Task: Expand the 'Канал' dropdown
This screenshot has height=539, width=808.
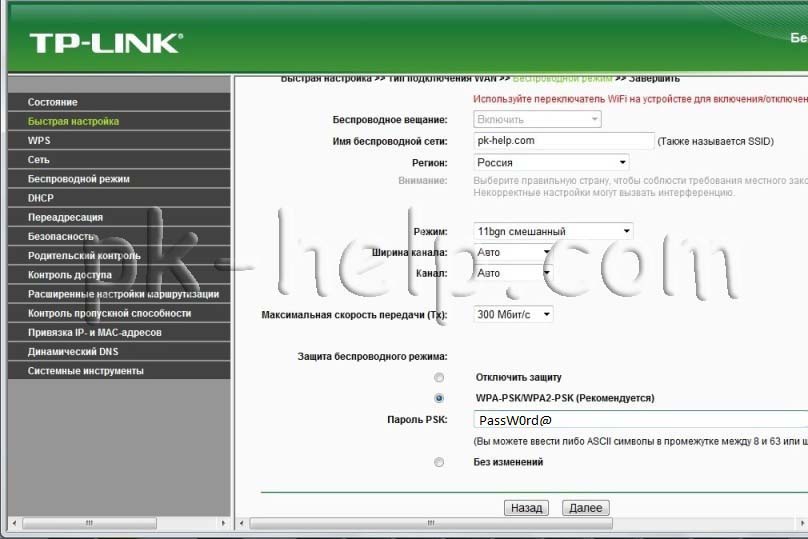Action: click(513, 272)
